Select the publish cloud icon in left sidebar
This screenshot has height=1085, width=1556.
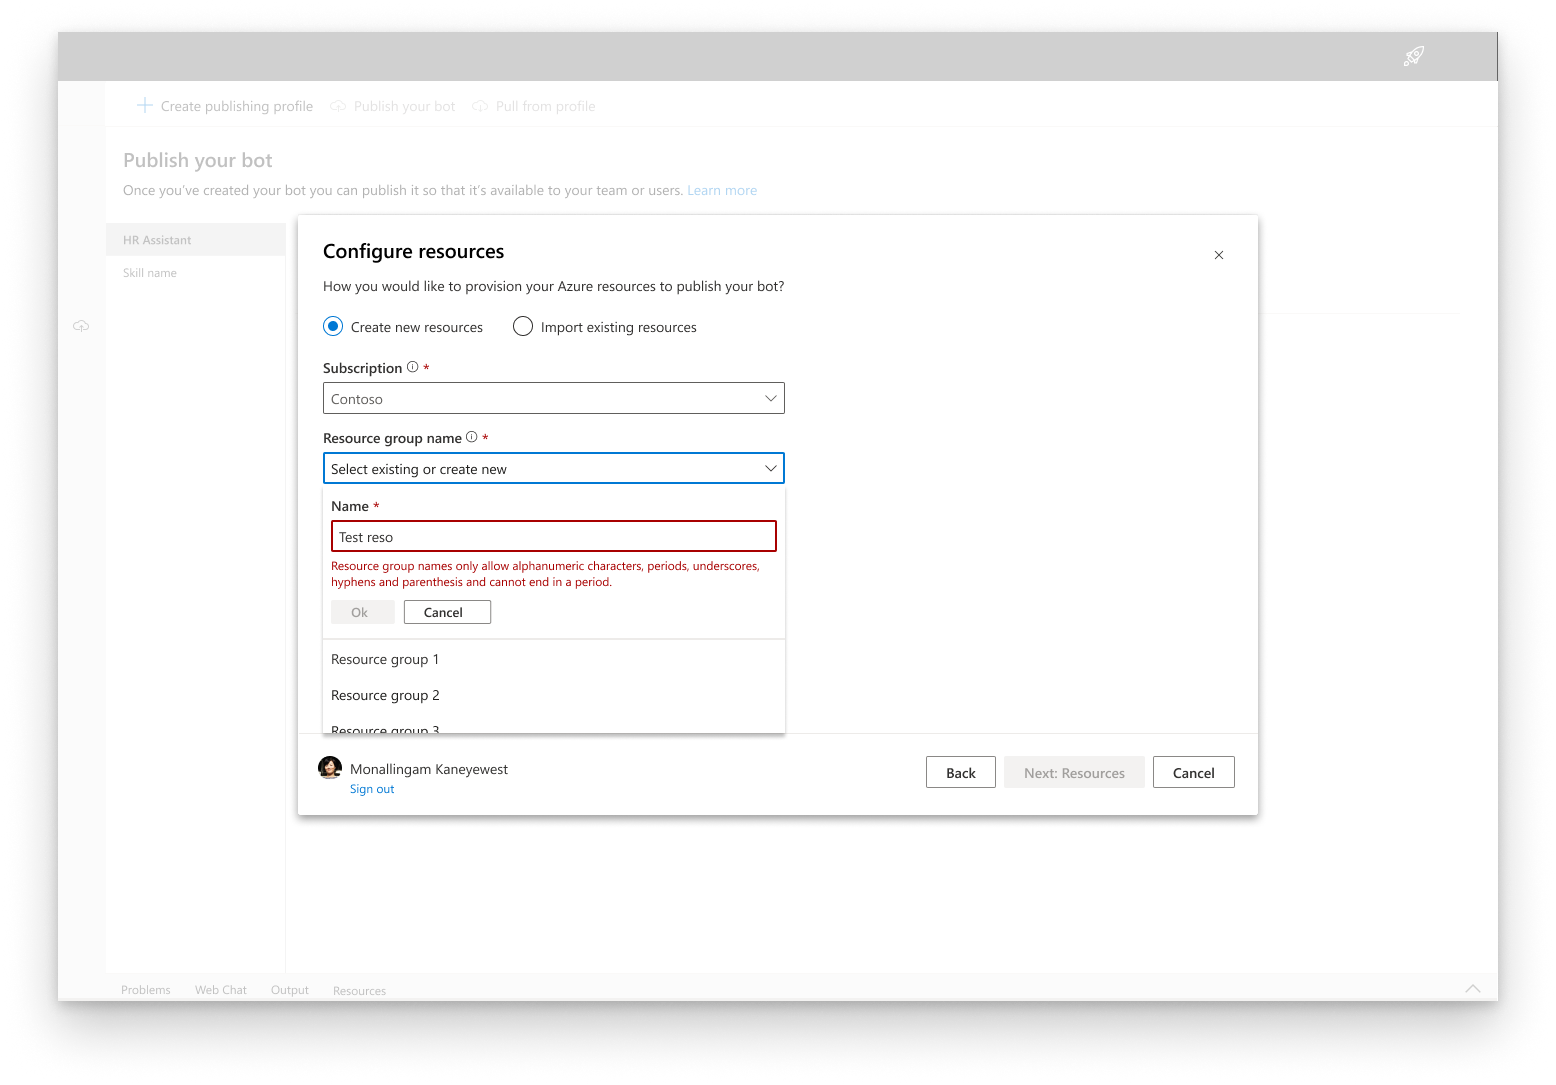click(81, 325)
